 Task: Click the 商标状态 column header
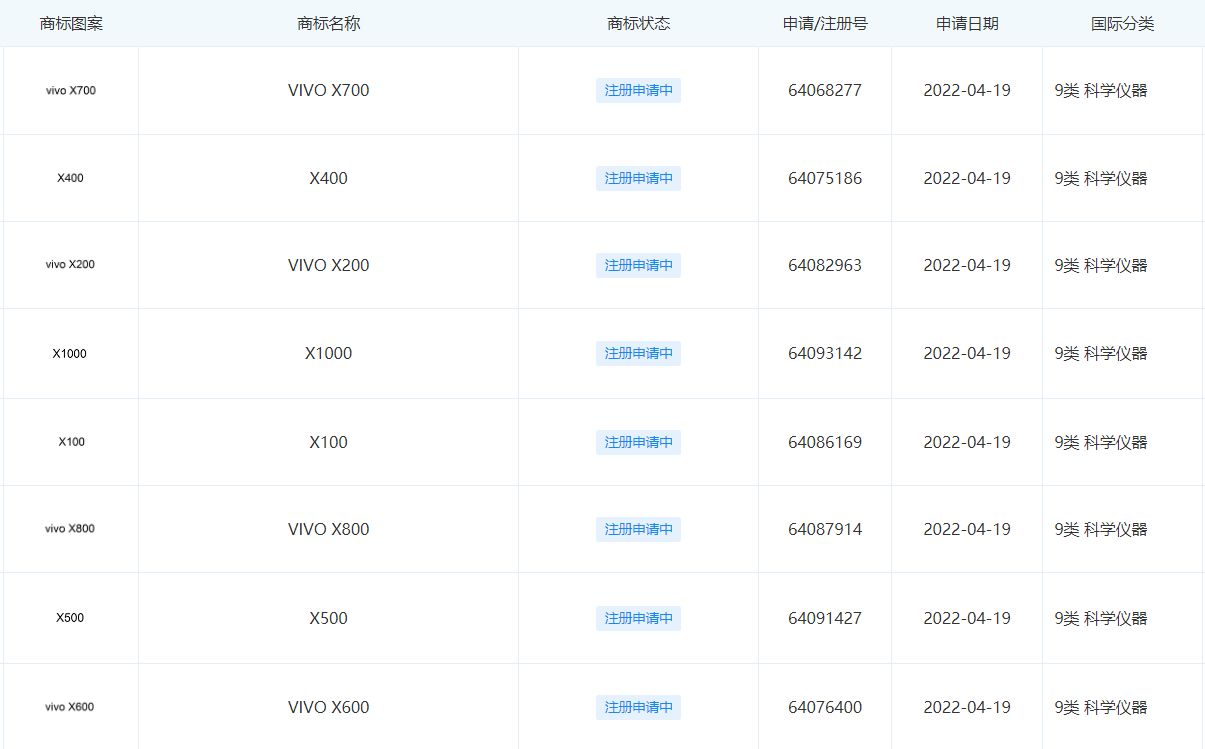tap(639, 24)
